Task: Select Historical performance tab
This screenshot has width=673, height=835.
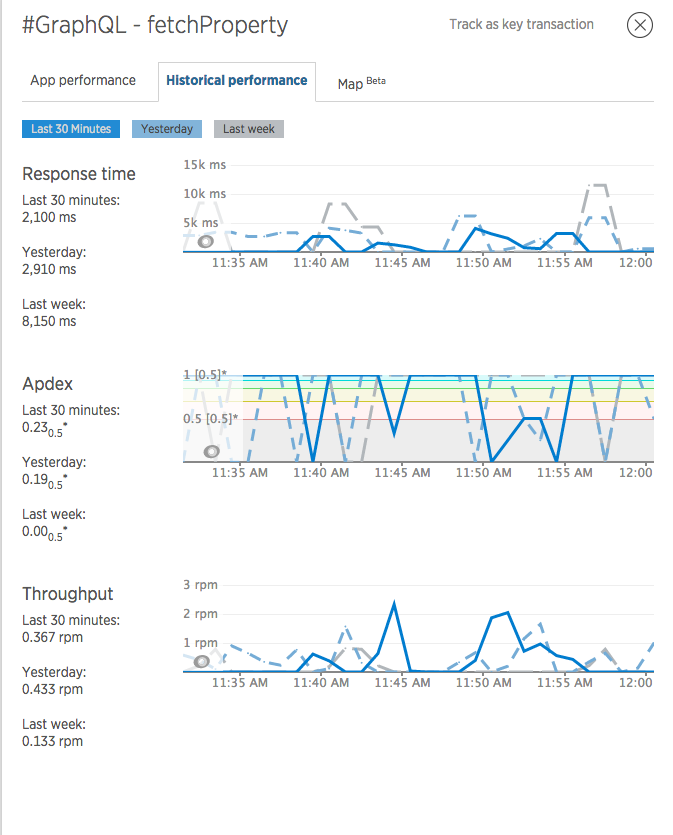Action: tap(236, 81)
